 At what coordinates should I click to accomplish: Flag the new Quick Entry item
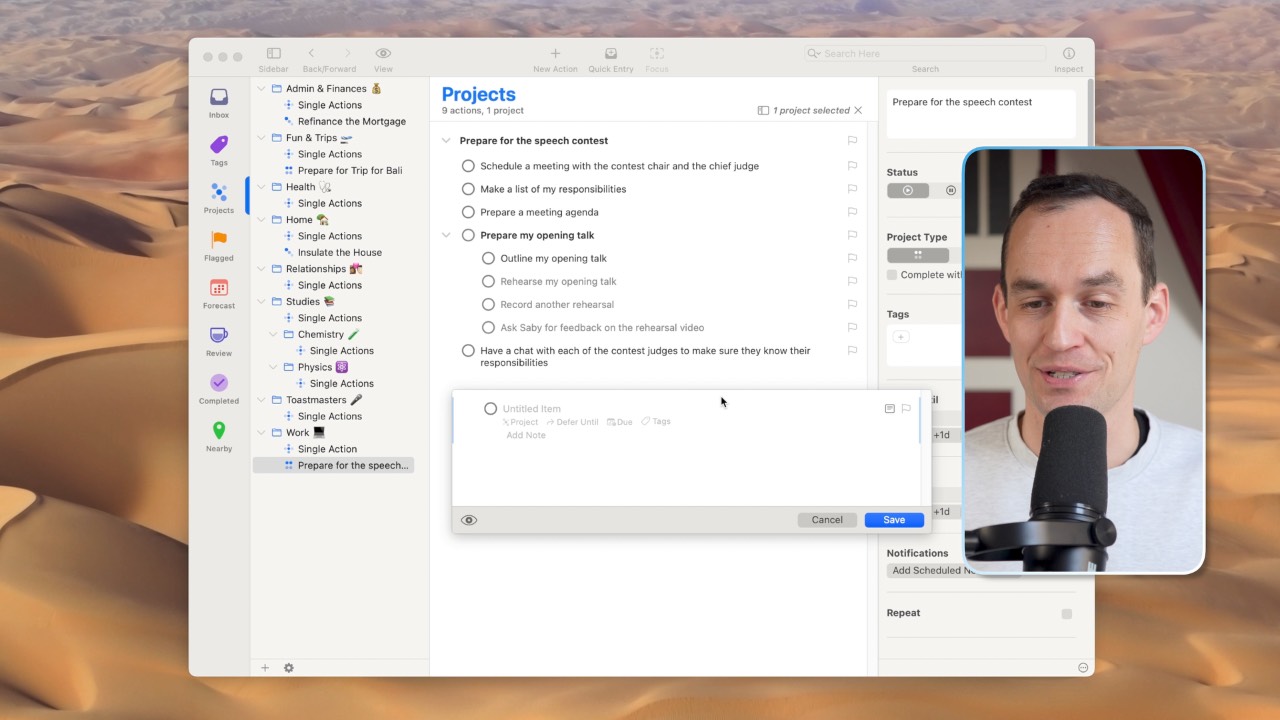point(906,409)
